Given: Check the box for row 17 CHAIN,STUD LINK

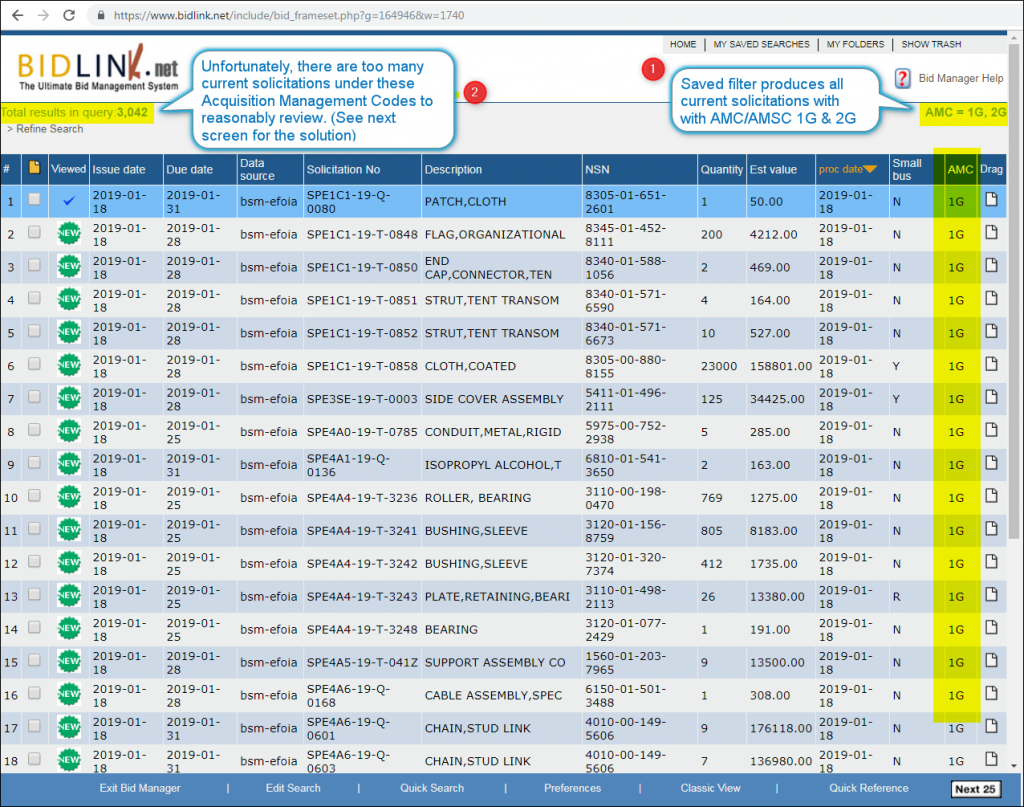Looking at the screenshot, I should [x=34, y=726].
